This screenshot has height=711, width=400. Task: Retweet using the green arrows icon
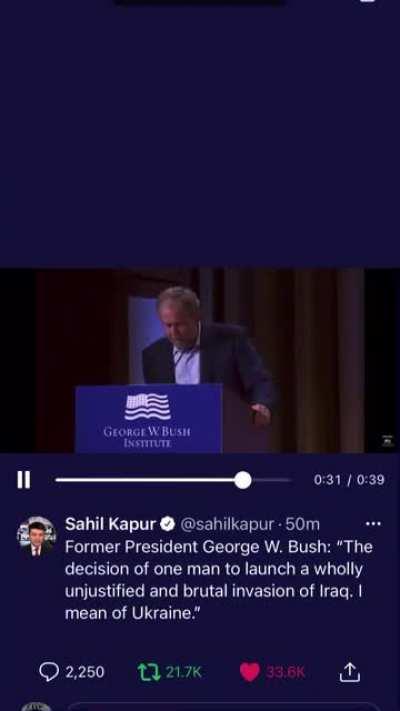click(149, 672)
